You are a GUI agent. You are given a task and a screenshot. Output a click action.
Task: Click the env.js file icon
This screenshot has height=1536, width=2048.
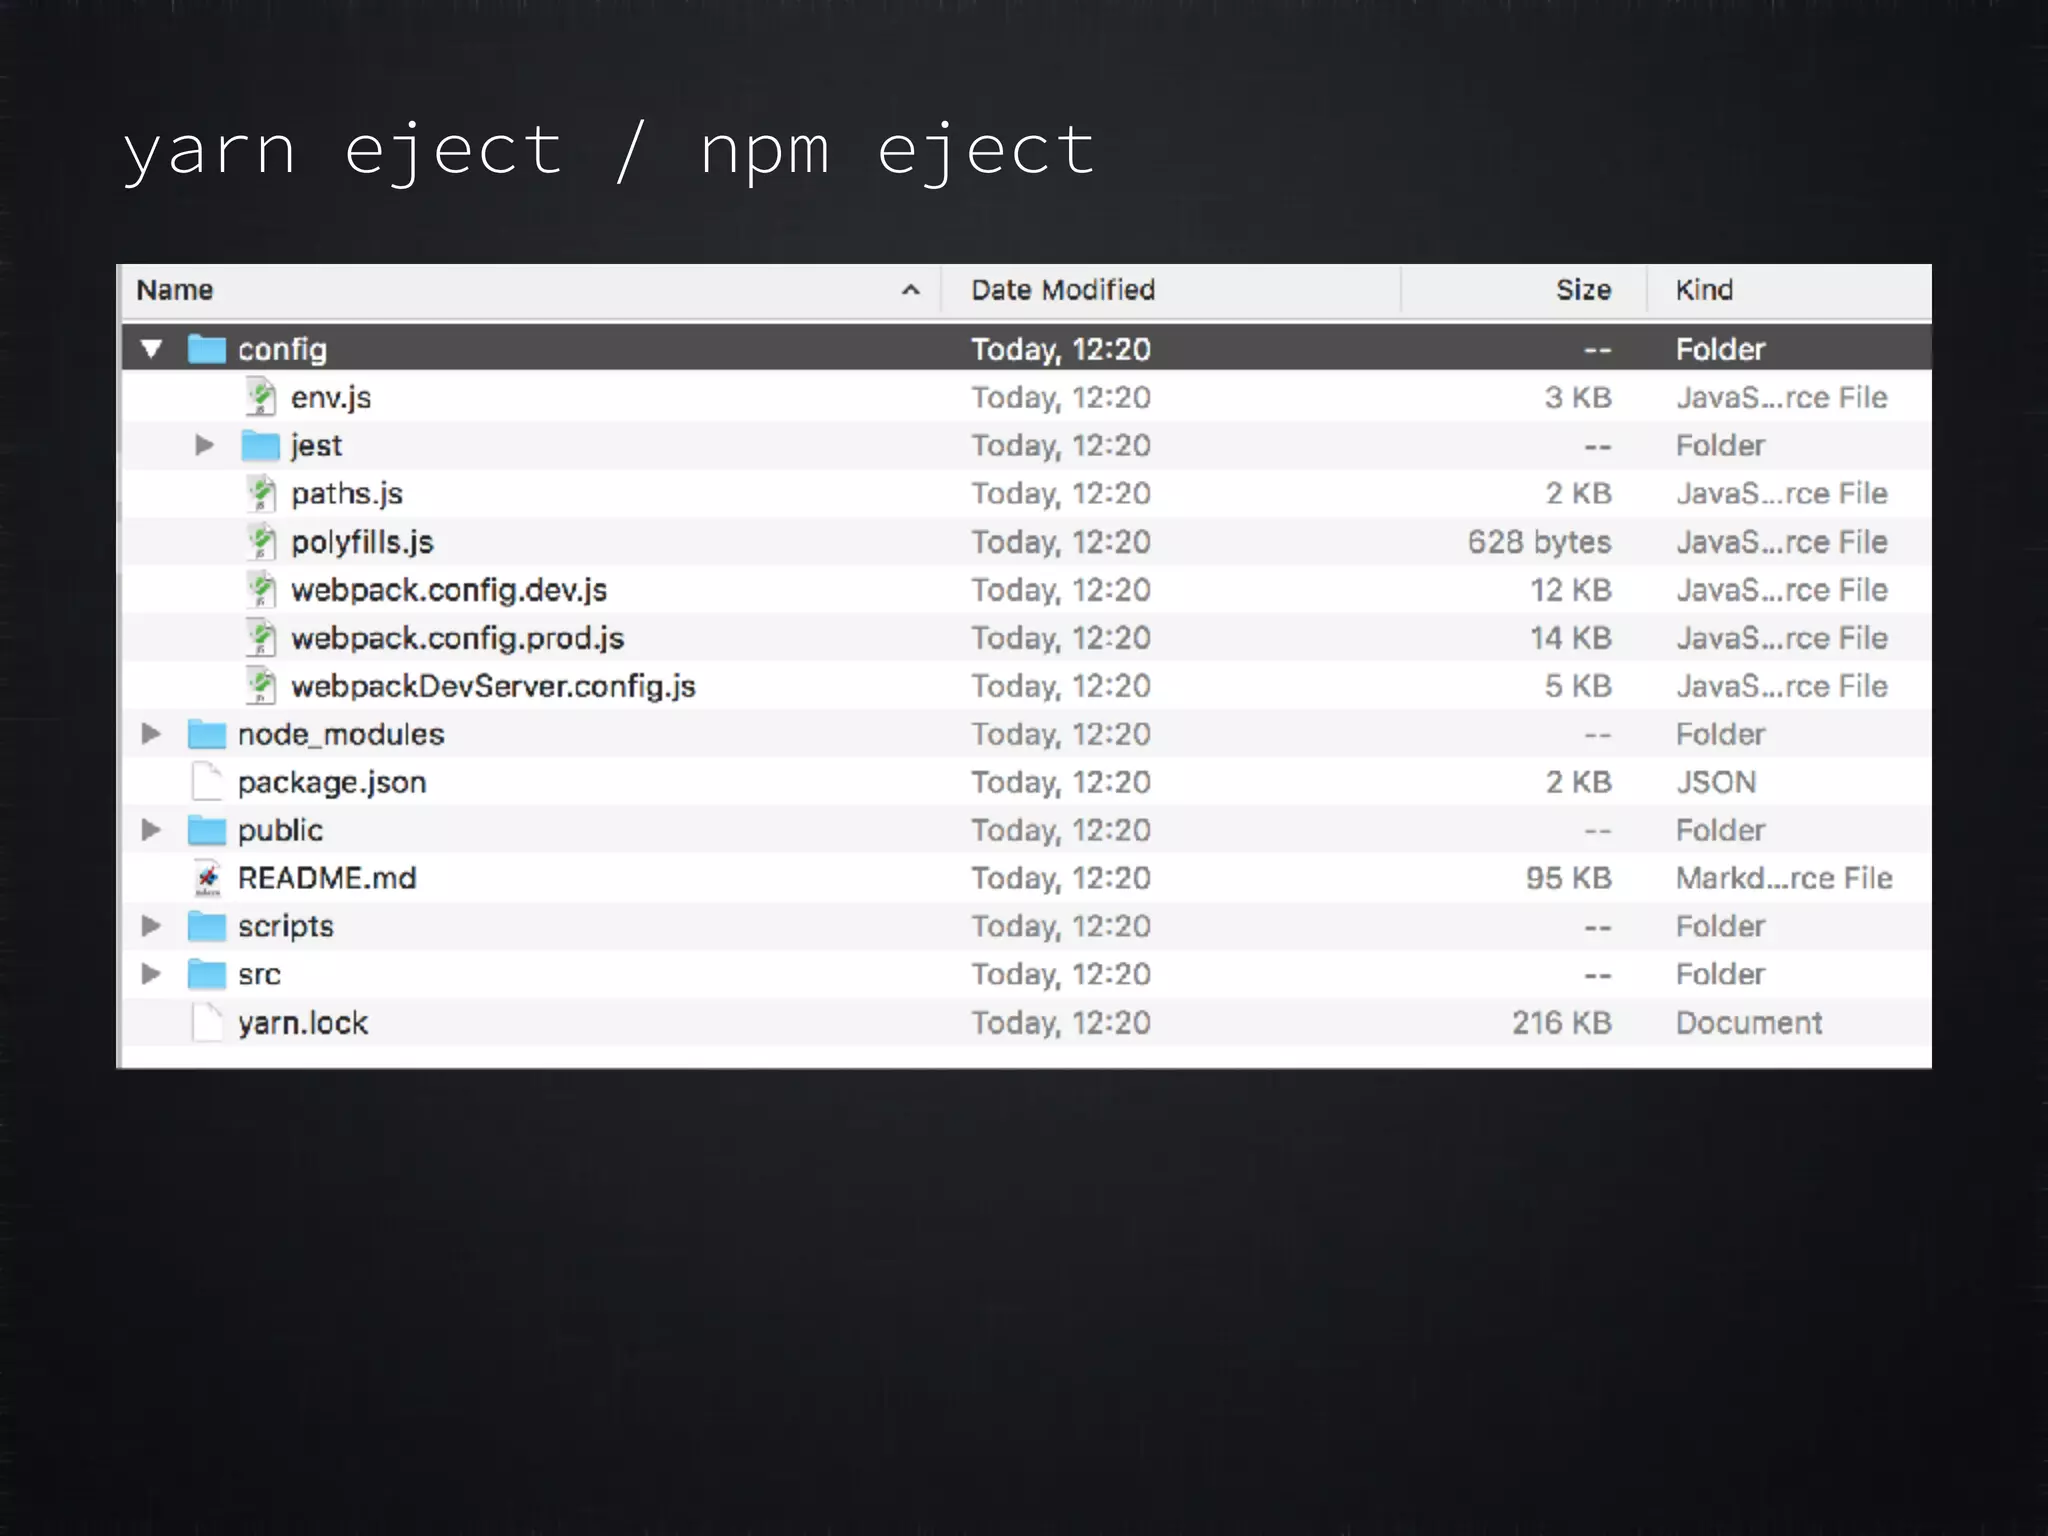[261, 397]
